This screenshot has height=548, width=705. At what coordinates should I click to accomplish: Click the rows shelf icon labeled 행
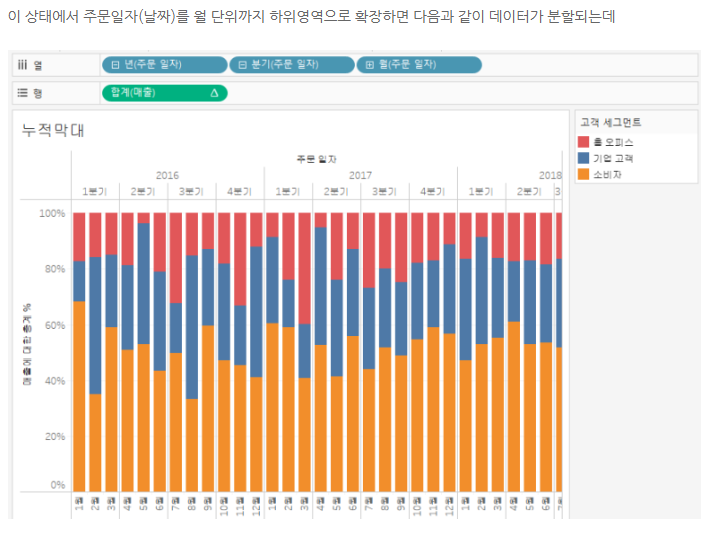[x=22, y=93]
